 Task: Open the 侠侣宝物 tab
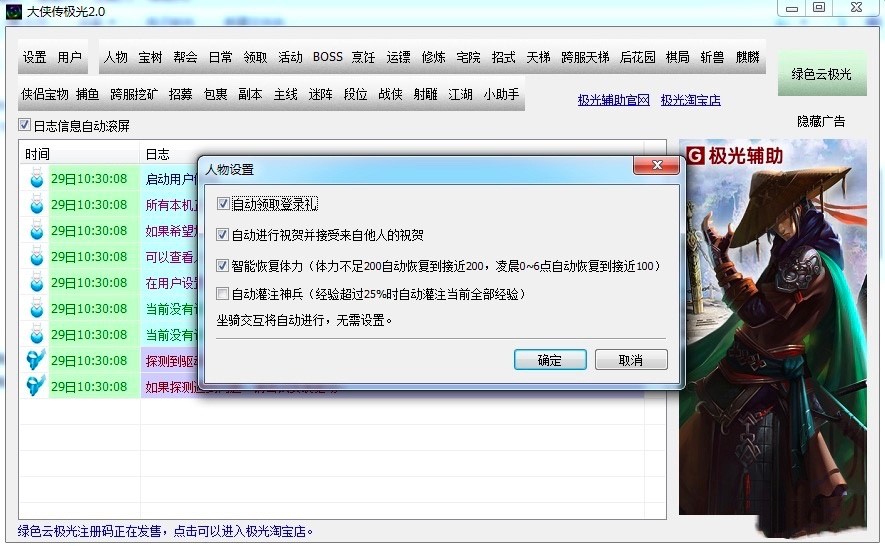(x=45, y=94)
